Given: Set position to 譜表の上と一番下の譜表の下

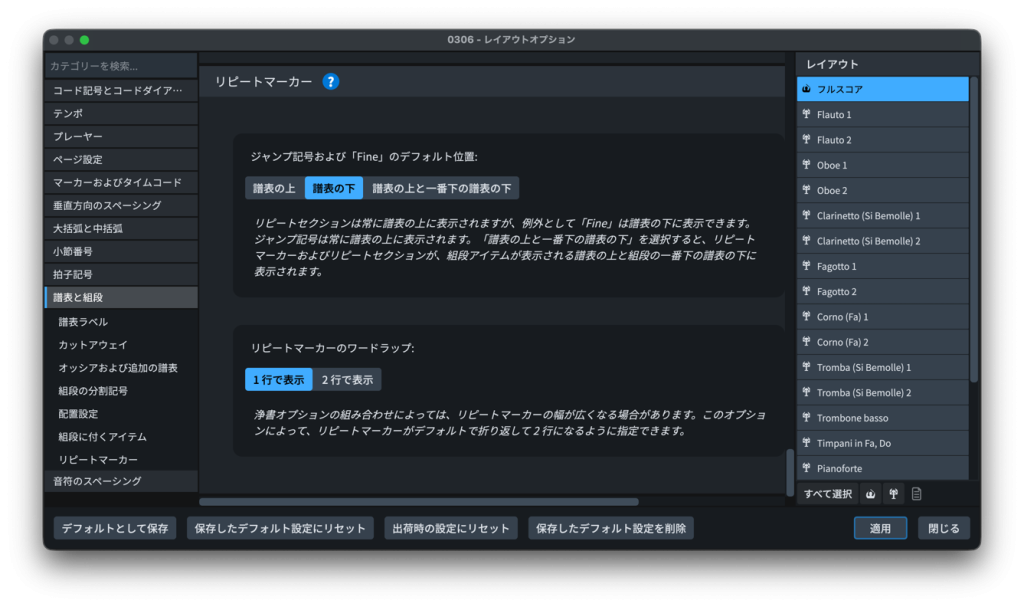Looking at the screenshot, I should pyautogui.click(x=441, y=188).
